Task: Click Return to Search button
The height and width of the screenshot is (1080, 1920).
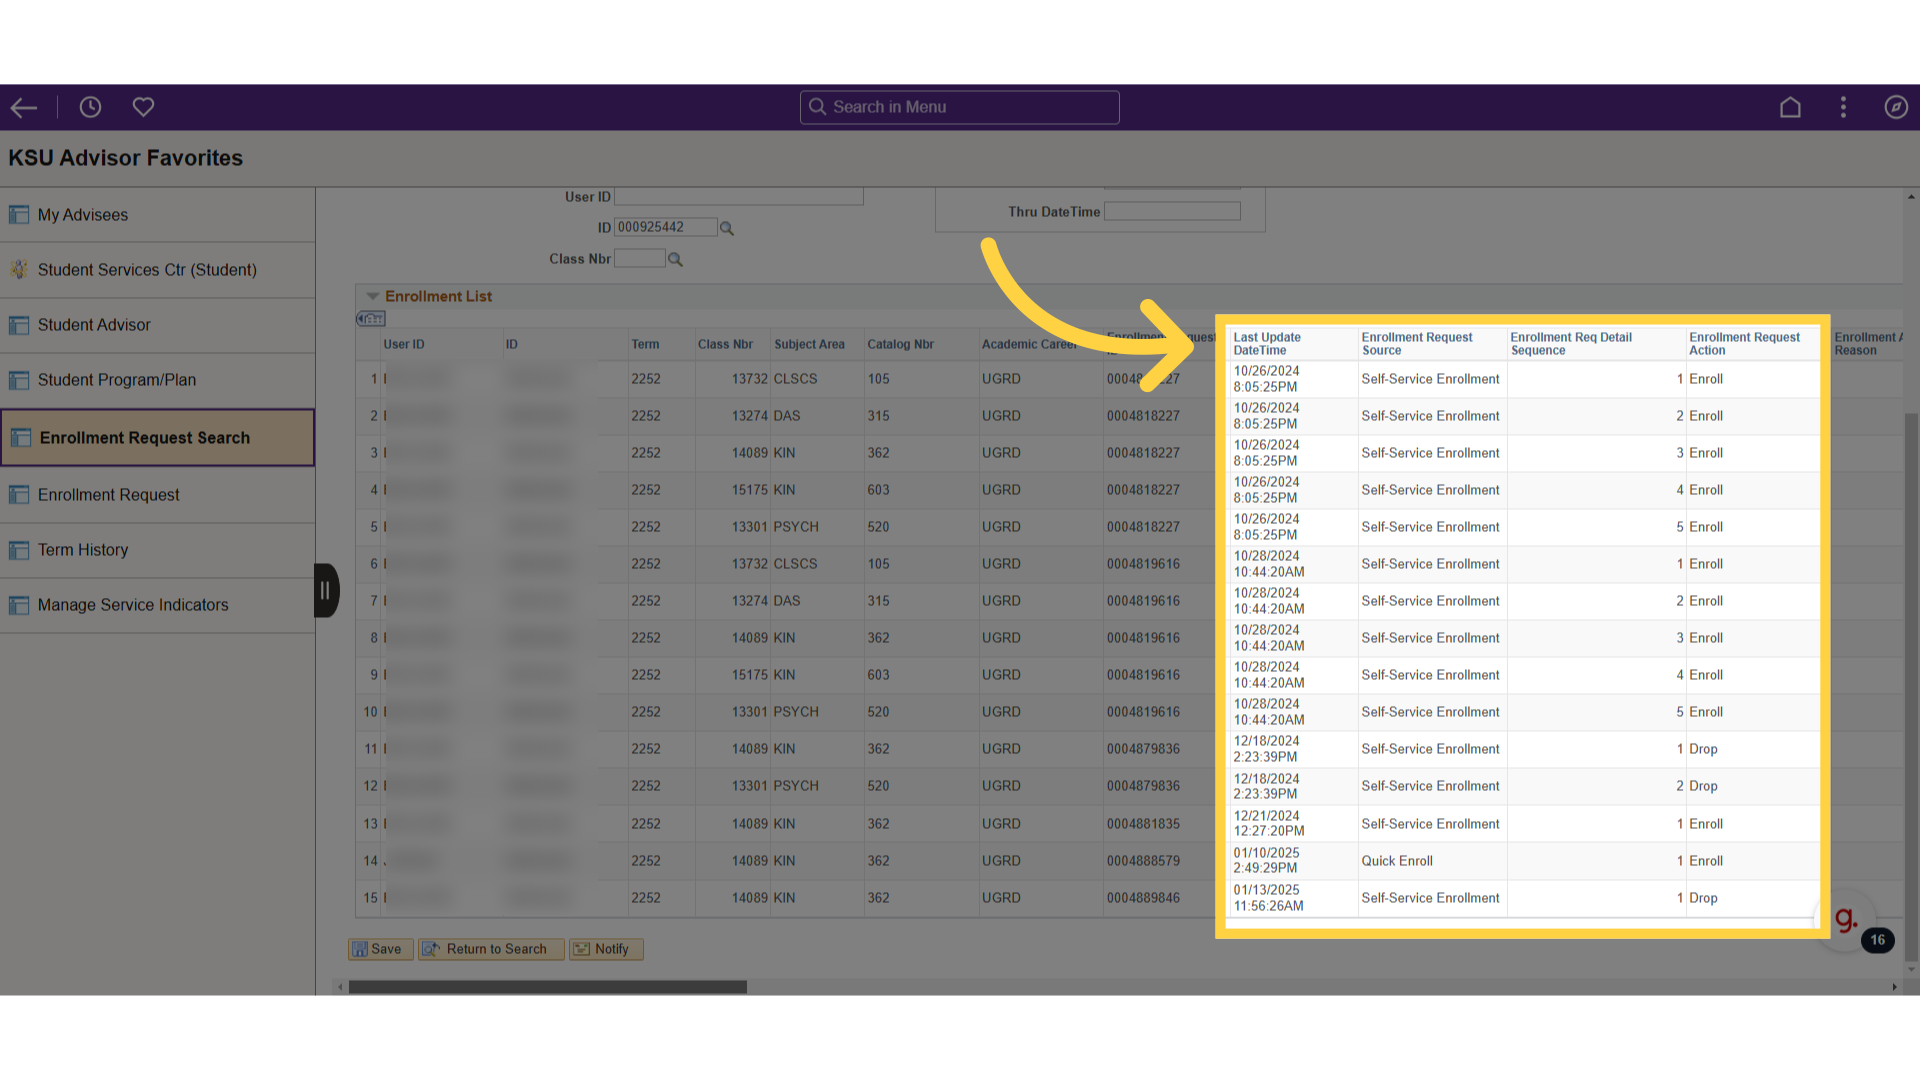Action: click(491, 949)
